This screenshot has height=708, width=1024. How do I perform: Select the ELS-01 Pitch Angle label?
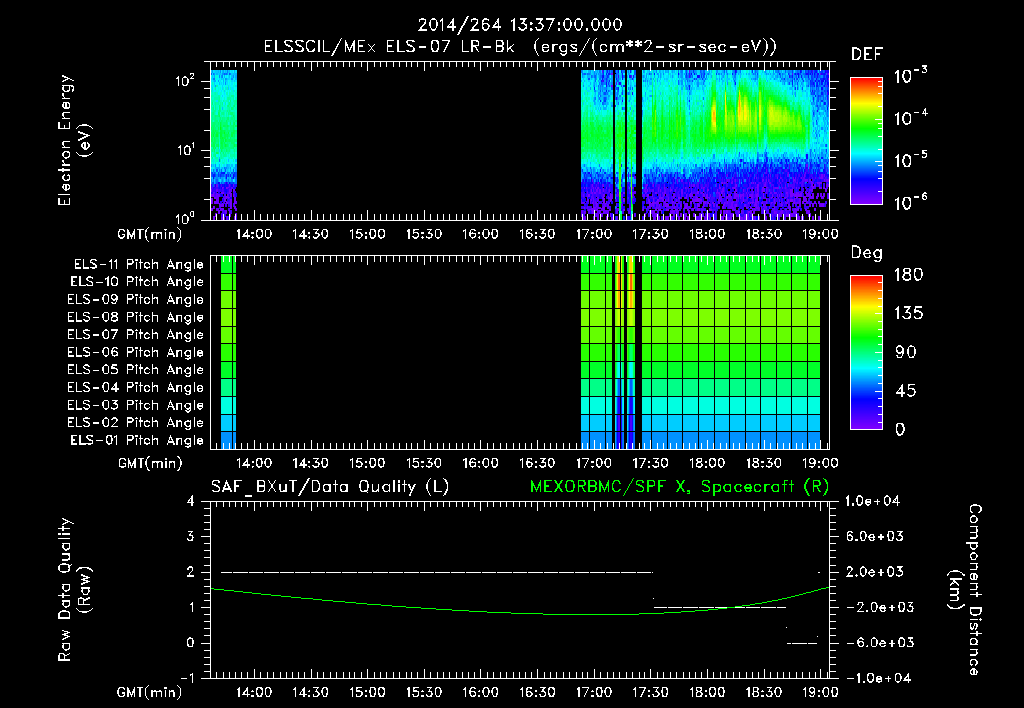tap(137, 440)
